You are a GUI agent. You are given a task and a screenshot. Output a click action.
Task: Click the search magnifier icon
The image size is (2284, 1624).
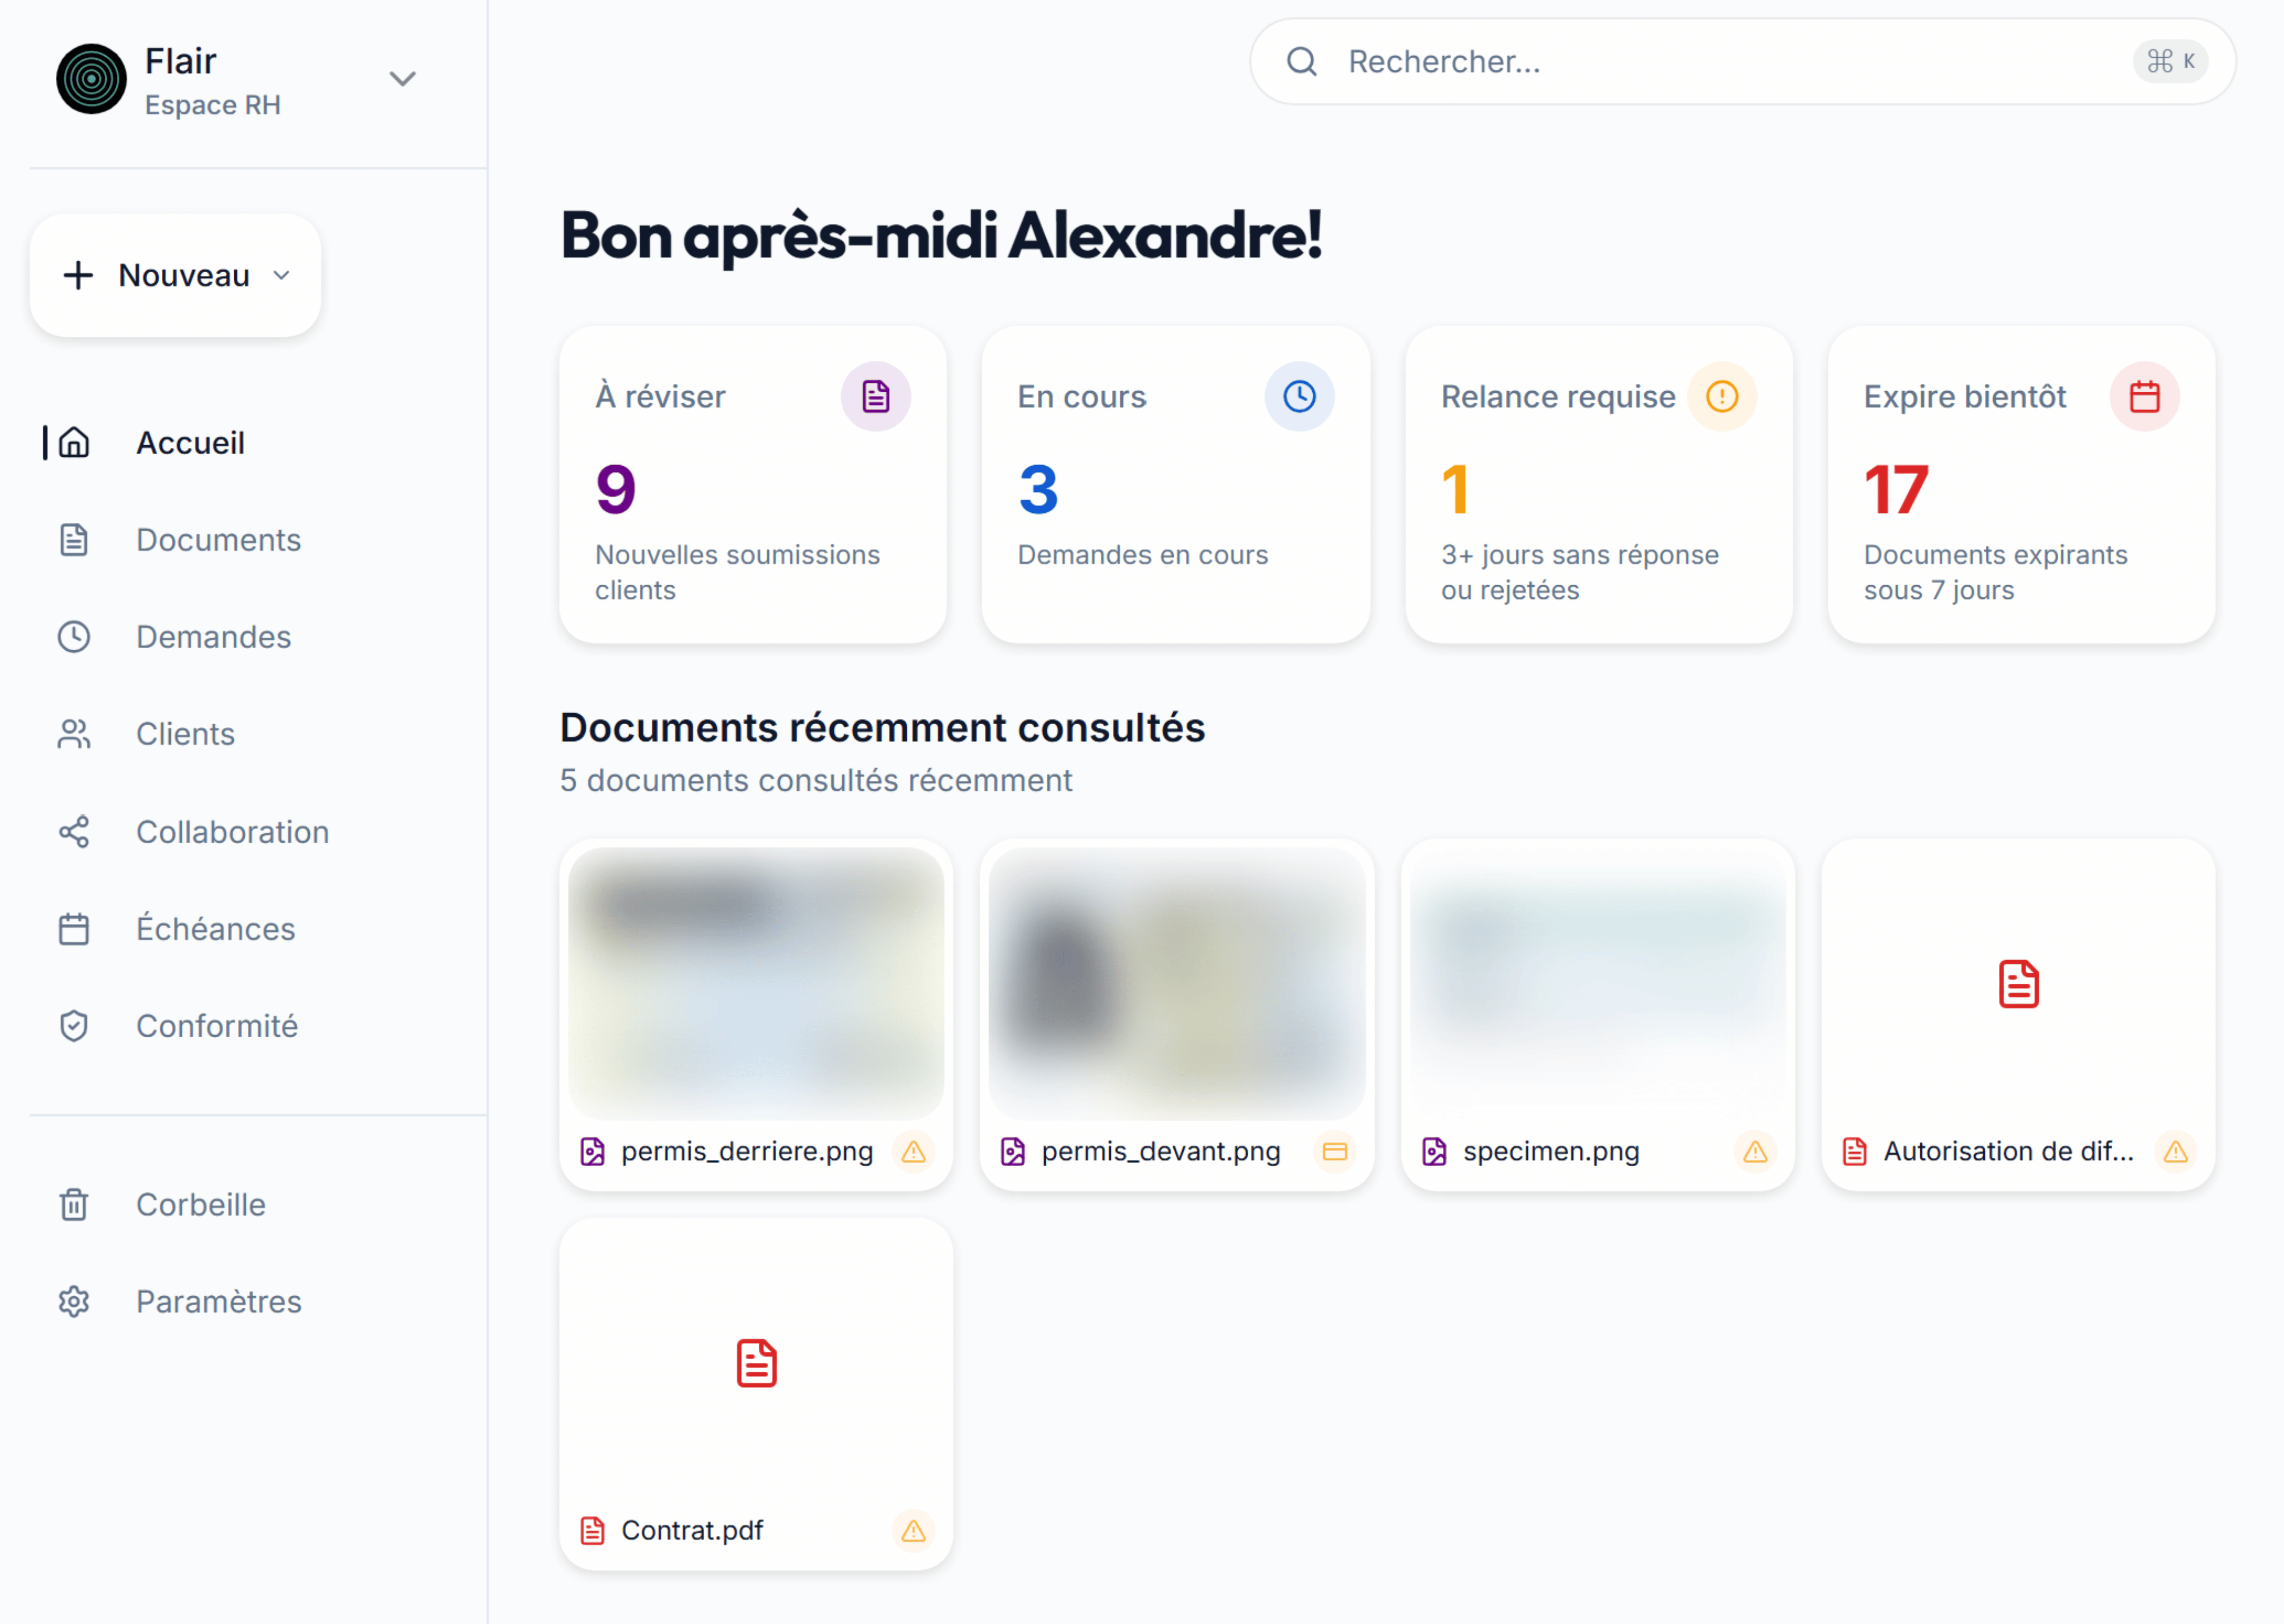(x=1301, y=62)
